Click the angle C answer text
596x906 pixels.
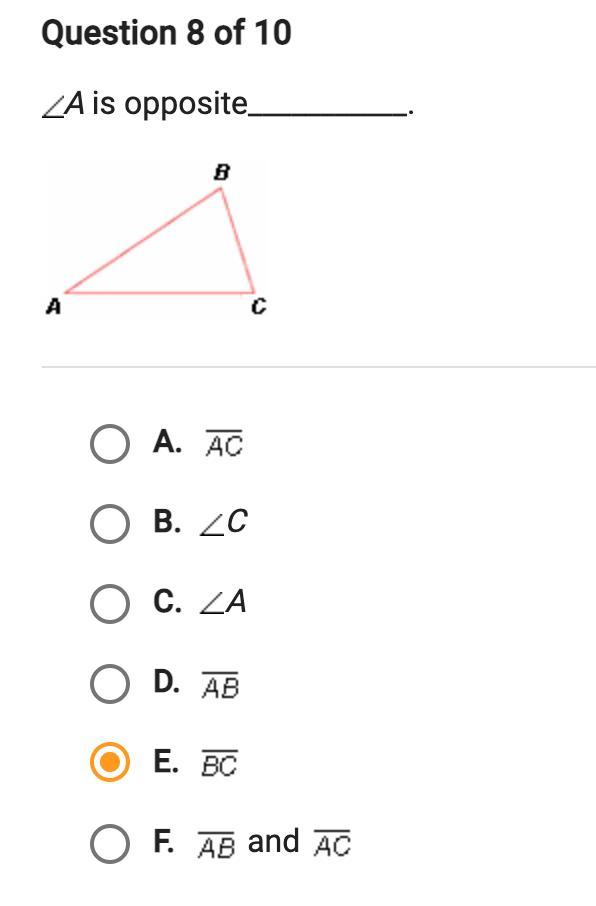pyautogui.click(x=223, y=522)
